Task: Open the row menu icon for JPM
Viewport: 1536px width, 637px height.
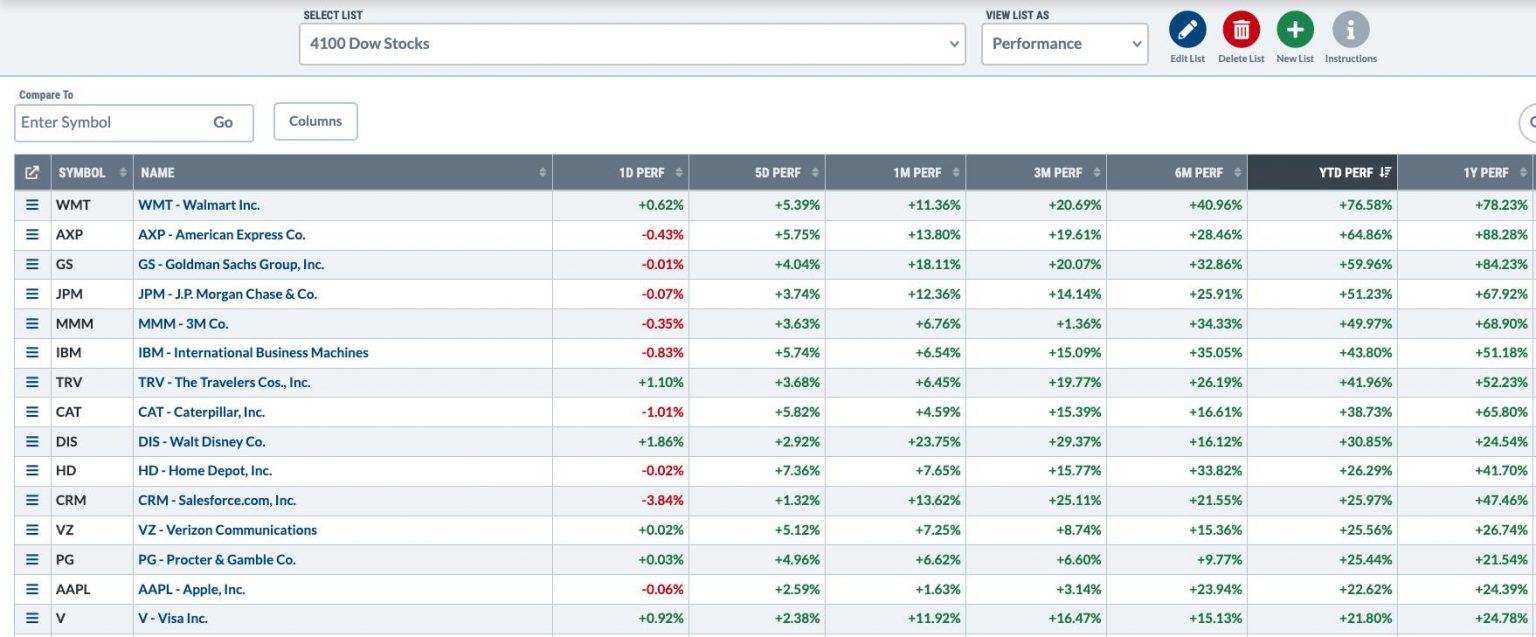Action: [32, 294]
